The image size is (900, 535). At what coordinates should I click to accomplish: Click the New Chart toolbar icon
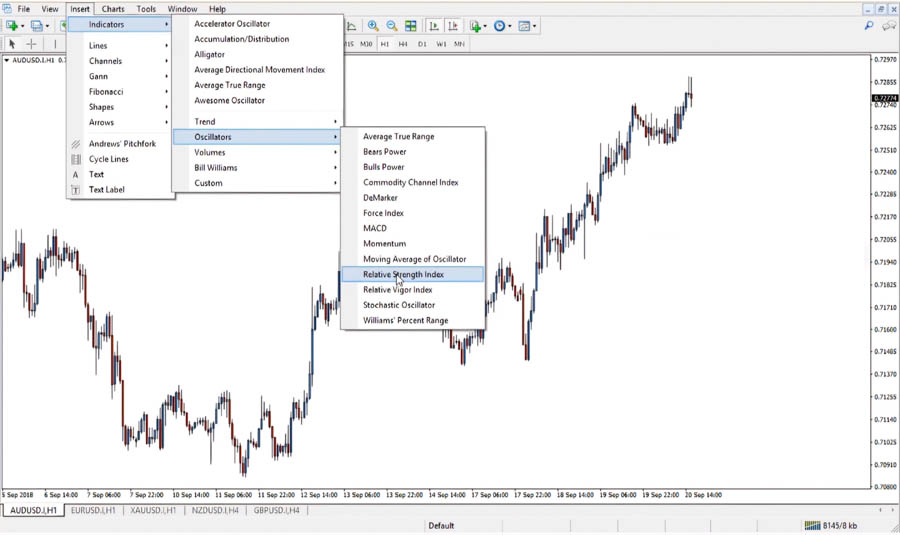pyautogui.click(x=11, y=26)
